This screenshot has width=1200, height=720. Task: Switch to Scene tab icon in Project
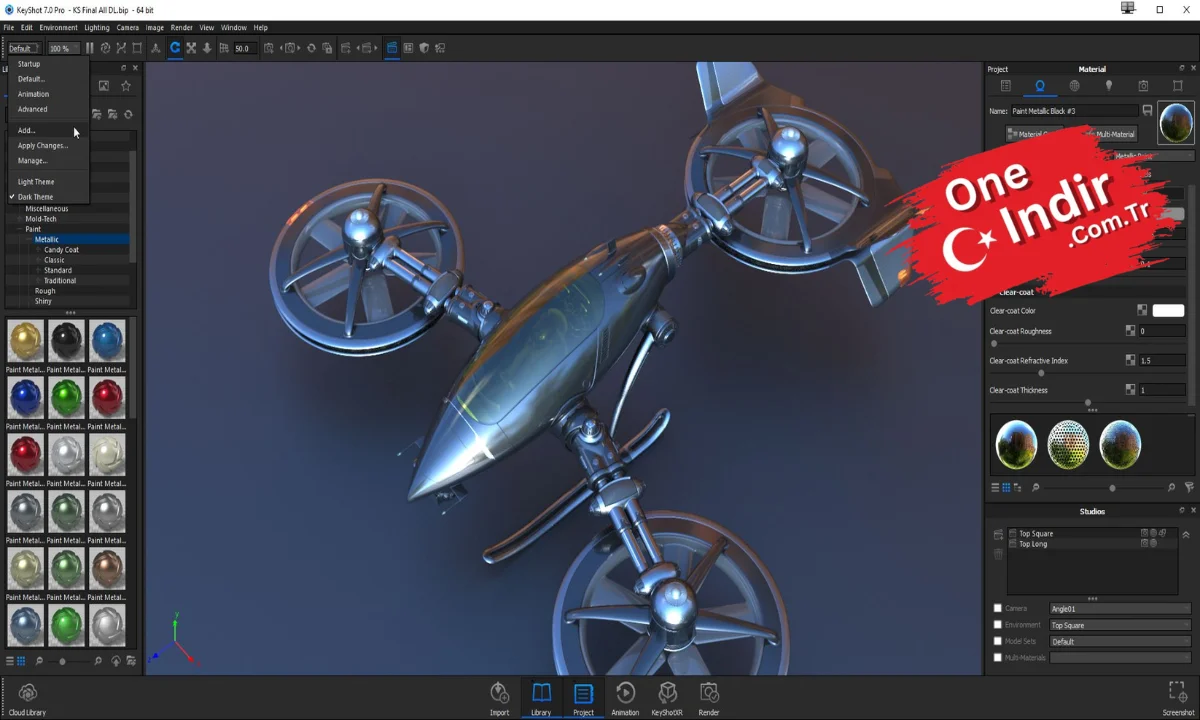click(x=1006, y=86)
